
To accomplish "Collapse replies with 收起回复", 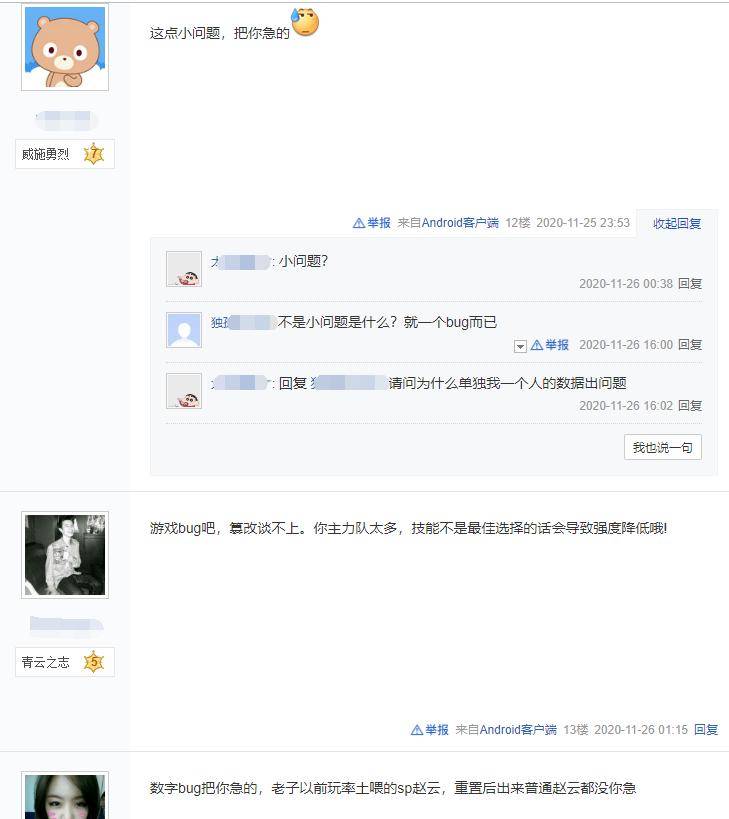I will point(677,224).
